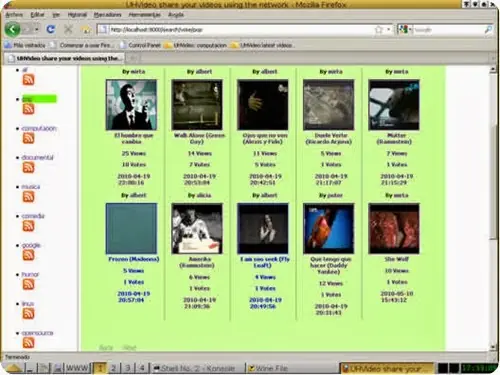Open the computacion tag link

(39, 128)
